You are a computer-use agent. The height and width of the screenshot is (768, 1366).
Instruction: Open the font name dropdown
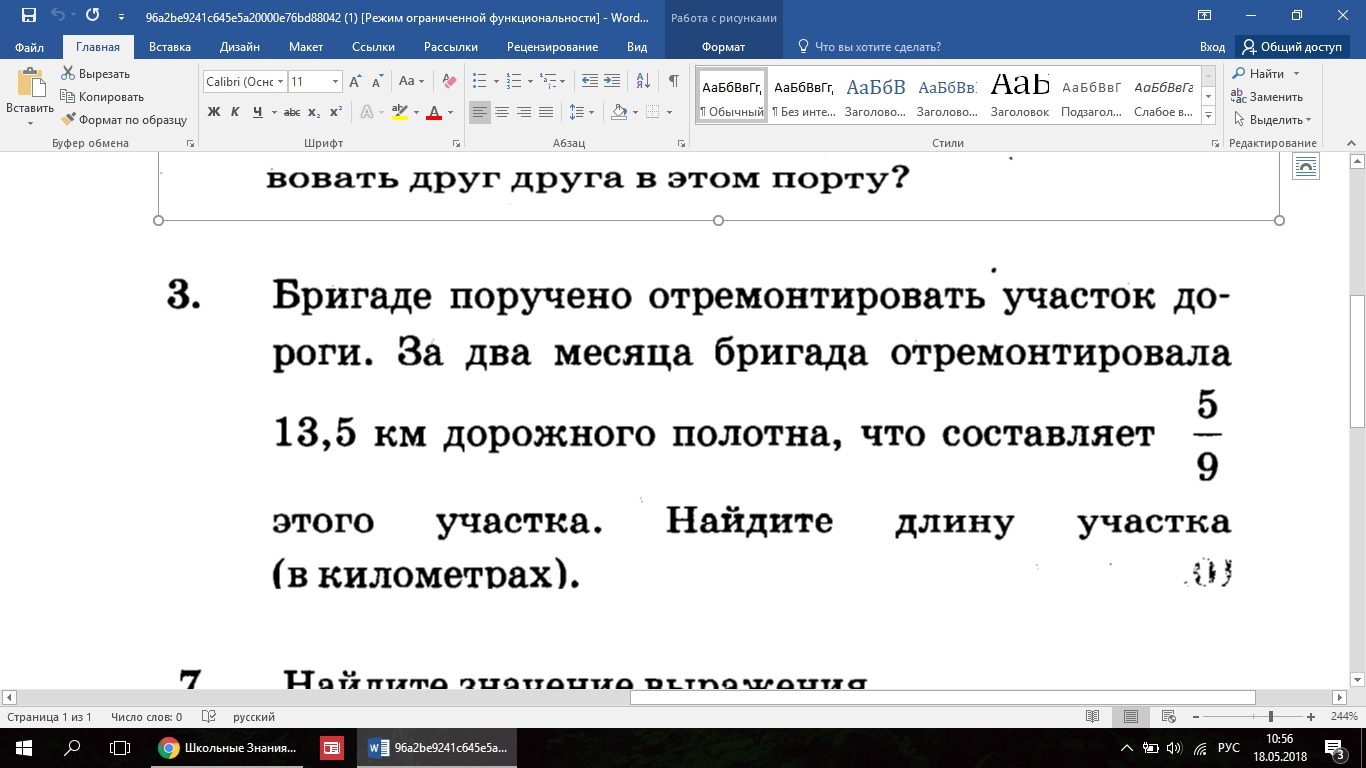tap(281, 82)
